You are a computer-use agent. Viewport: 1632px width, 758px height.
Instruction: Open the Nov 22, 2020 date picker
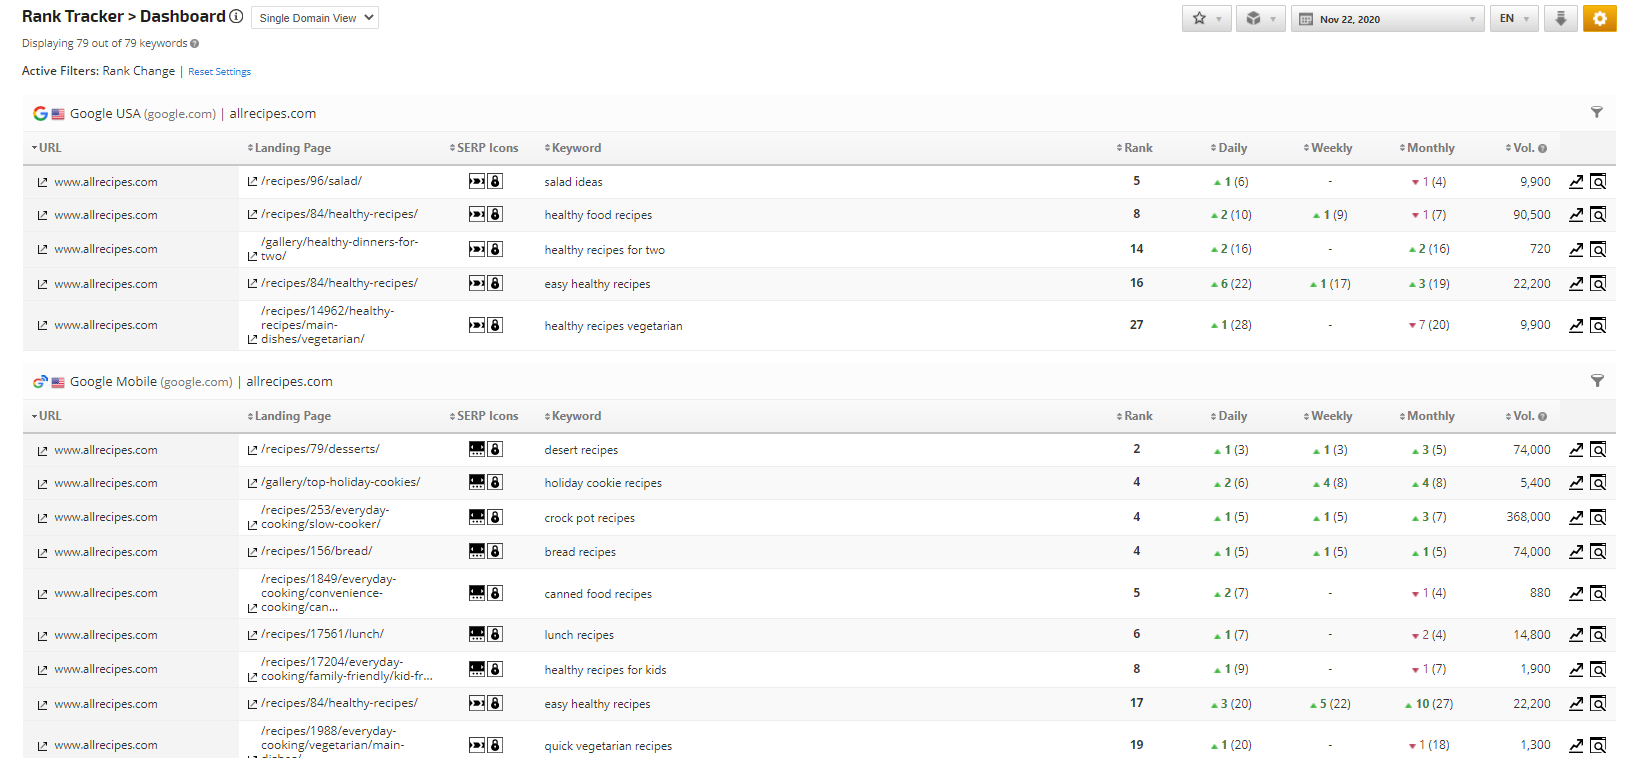tap(1387, 19)
